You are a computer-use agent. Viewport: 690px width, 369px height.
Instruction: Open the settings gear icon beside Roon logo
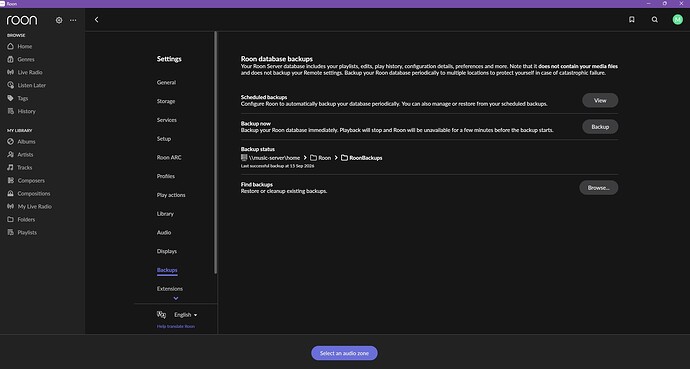point(59,20)
